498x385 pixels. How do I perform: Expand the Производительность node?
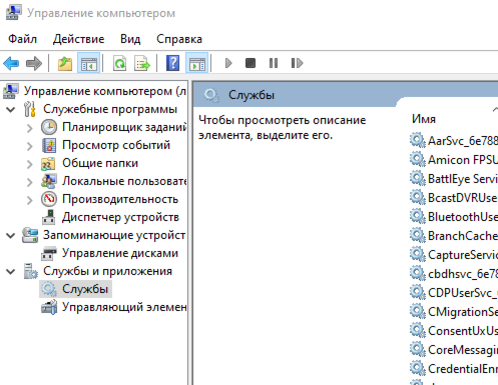tap(30, 200)
